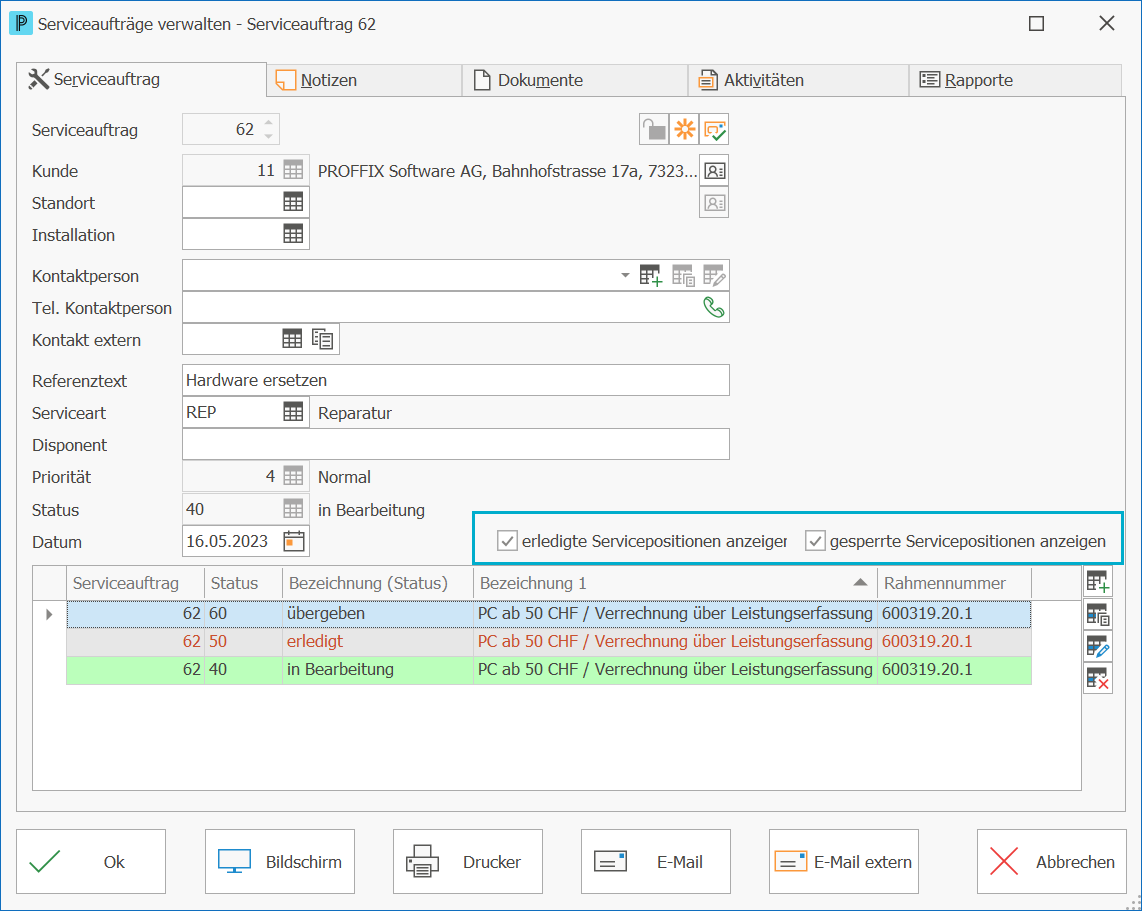This screenshot has width=1142, height=911.
Task: Open the Serviceart lookup table icon
Action: point(293,412)
